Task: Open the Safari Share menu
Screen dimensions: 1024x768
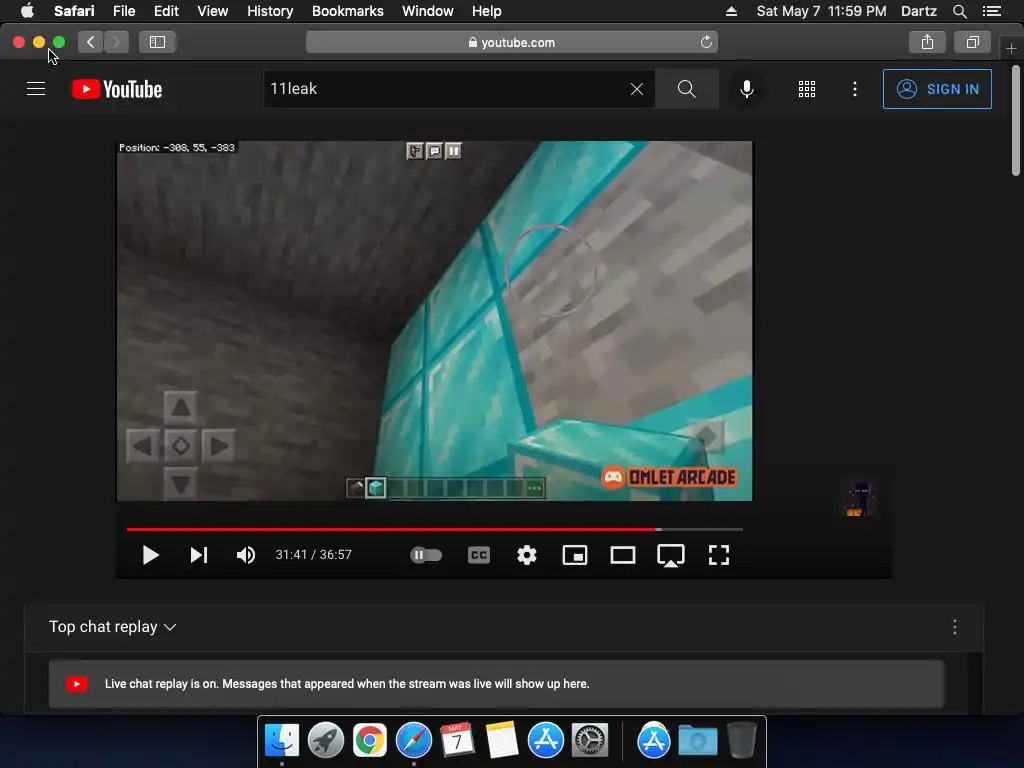Action: click(927, 42)
